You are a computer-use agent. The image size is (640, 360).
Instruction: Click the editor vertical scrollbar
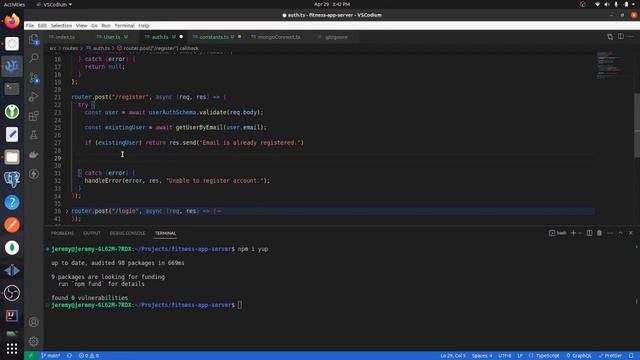[x=637, y=127]
